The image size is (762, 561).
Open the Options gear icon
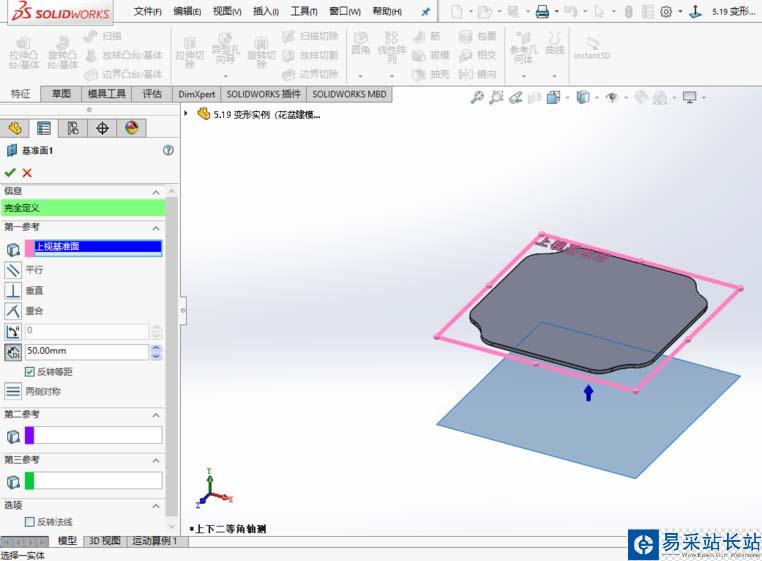pos(666,12)
